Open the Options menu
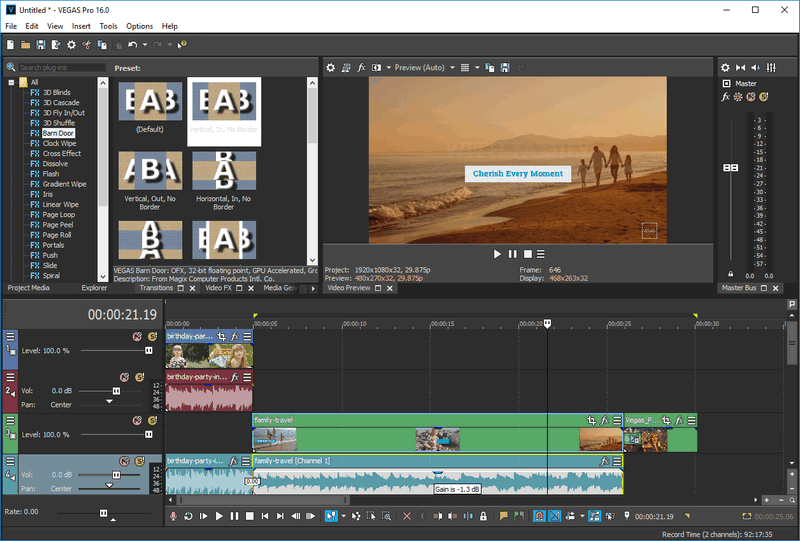Viewport: 800px width, 541px height. (139, 26)
